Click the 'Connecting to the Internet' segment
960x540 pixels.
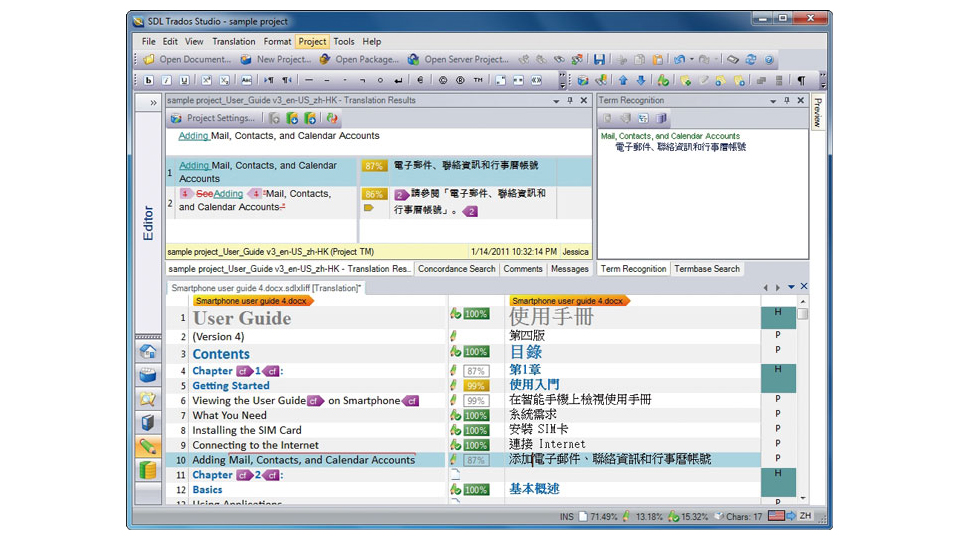pos(255,445)
